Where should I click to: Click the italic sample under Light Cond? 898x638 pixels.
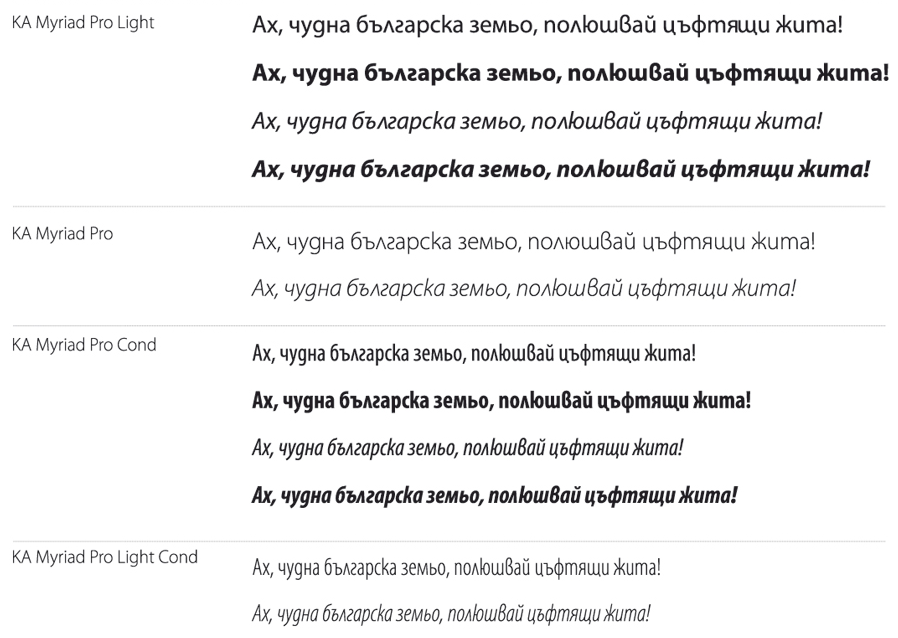tap(451, 614)
